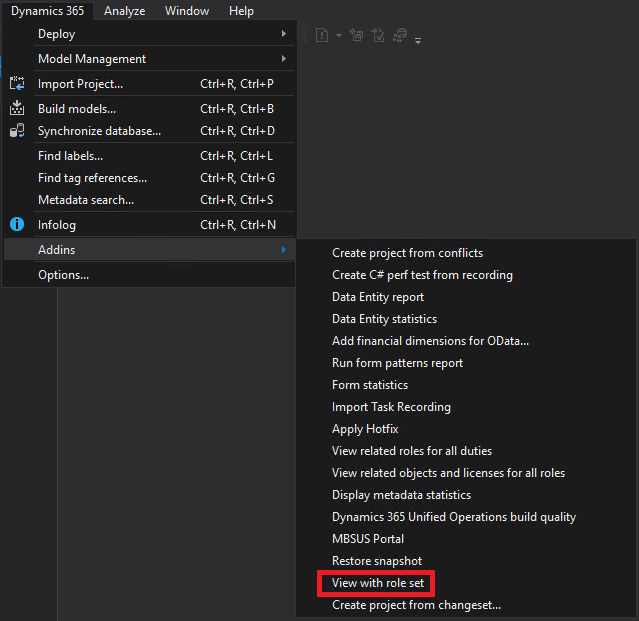Viewport: 639px width, 621px height.
Task: Click the blue Infolog info icon
Action: coord(17,224)
